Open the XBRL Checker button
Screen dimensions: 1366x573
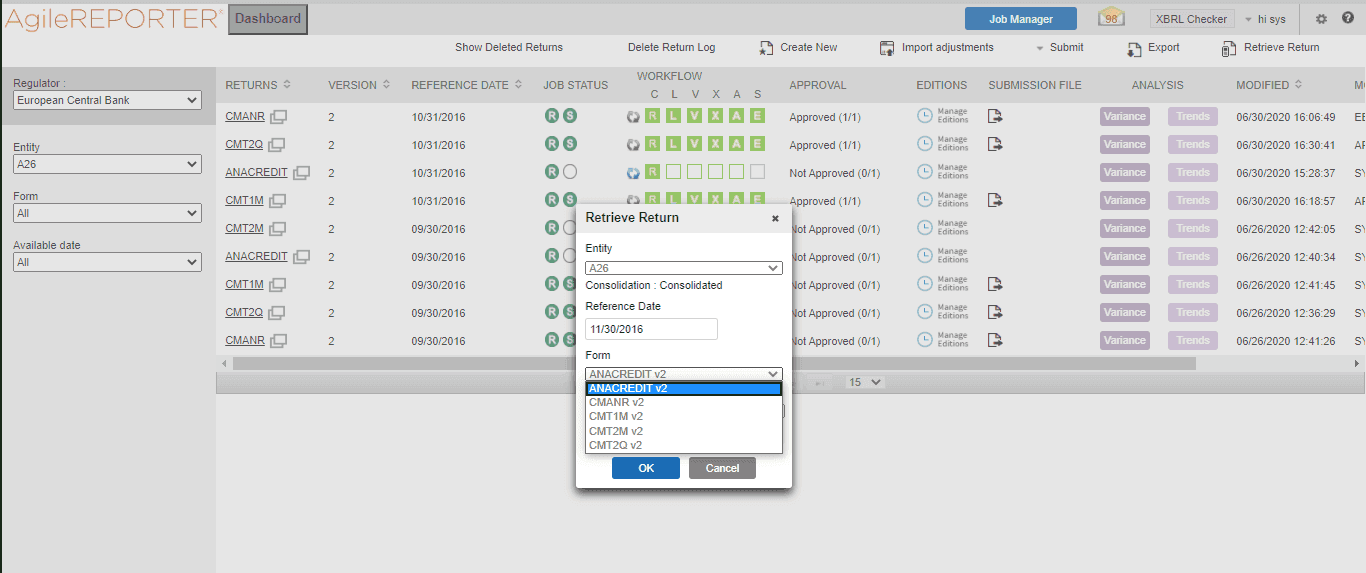[1192, 19]
